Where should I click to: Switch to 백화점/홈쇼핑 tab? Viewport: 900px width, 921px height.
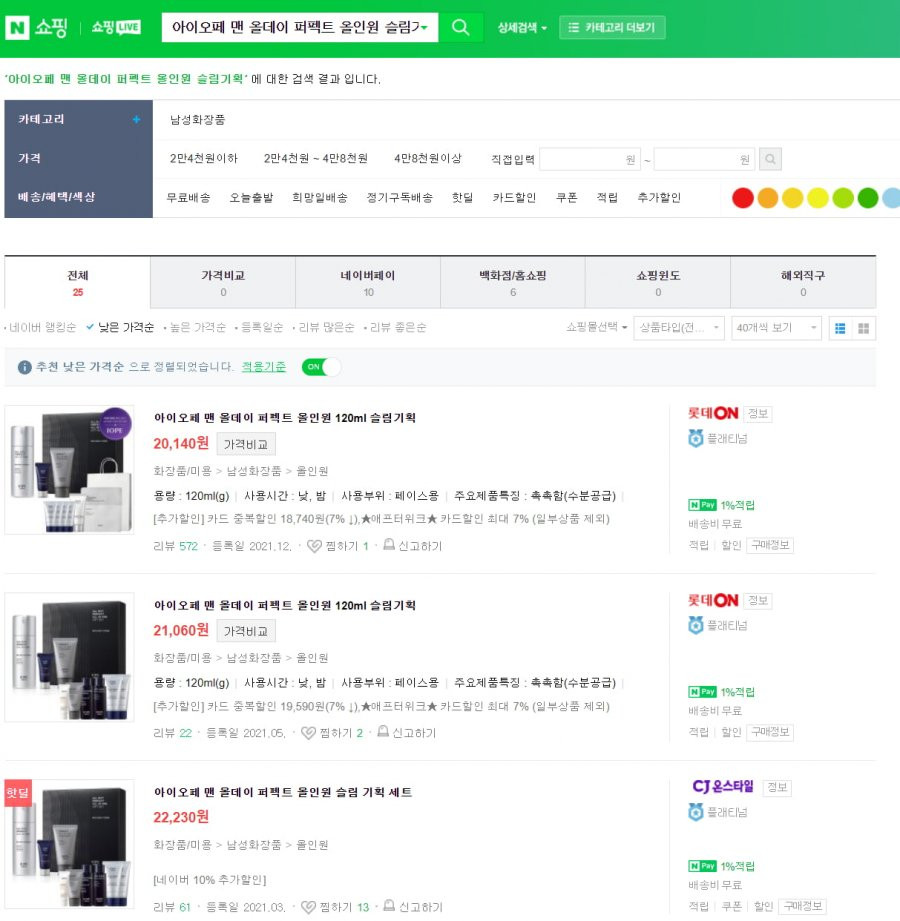point(513,283)
